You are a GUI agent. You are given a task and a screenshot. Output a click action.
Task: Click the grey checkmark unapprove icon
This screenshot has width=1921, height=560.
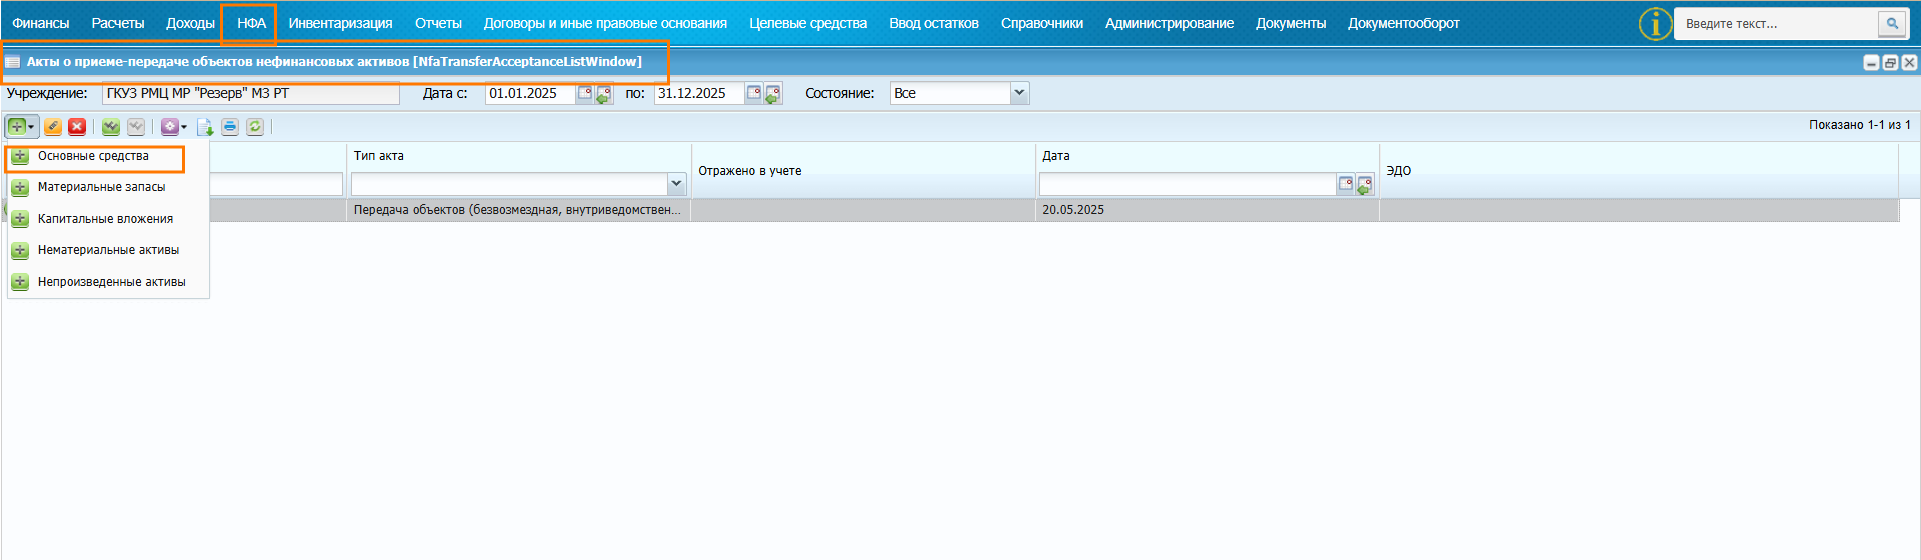point(136,127)
